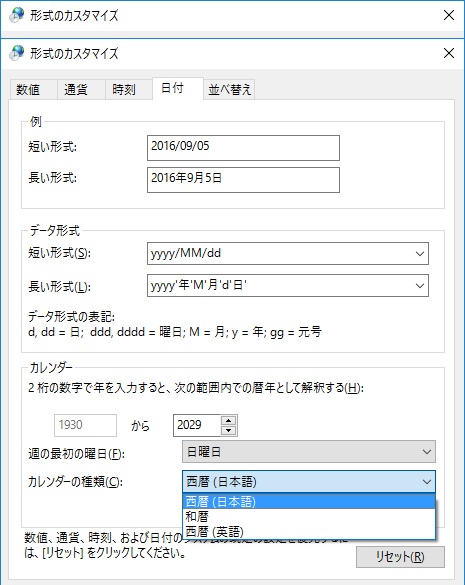Screen dimensions: 465x585
Task: Close the background 形式のカスタマイズ window
Action: coord(449,15)
